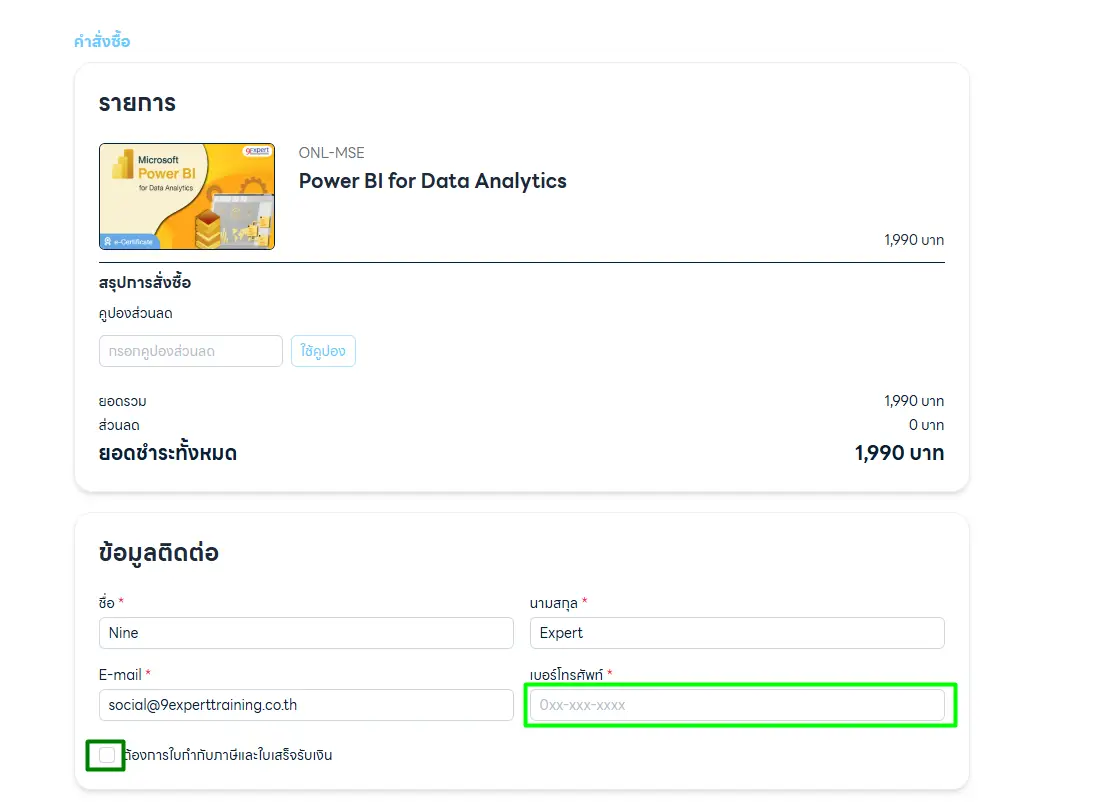
Task: Open the คำสั่งซื้อ breadcrumb link
Action: pos(102,41)
